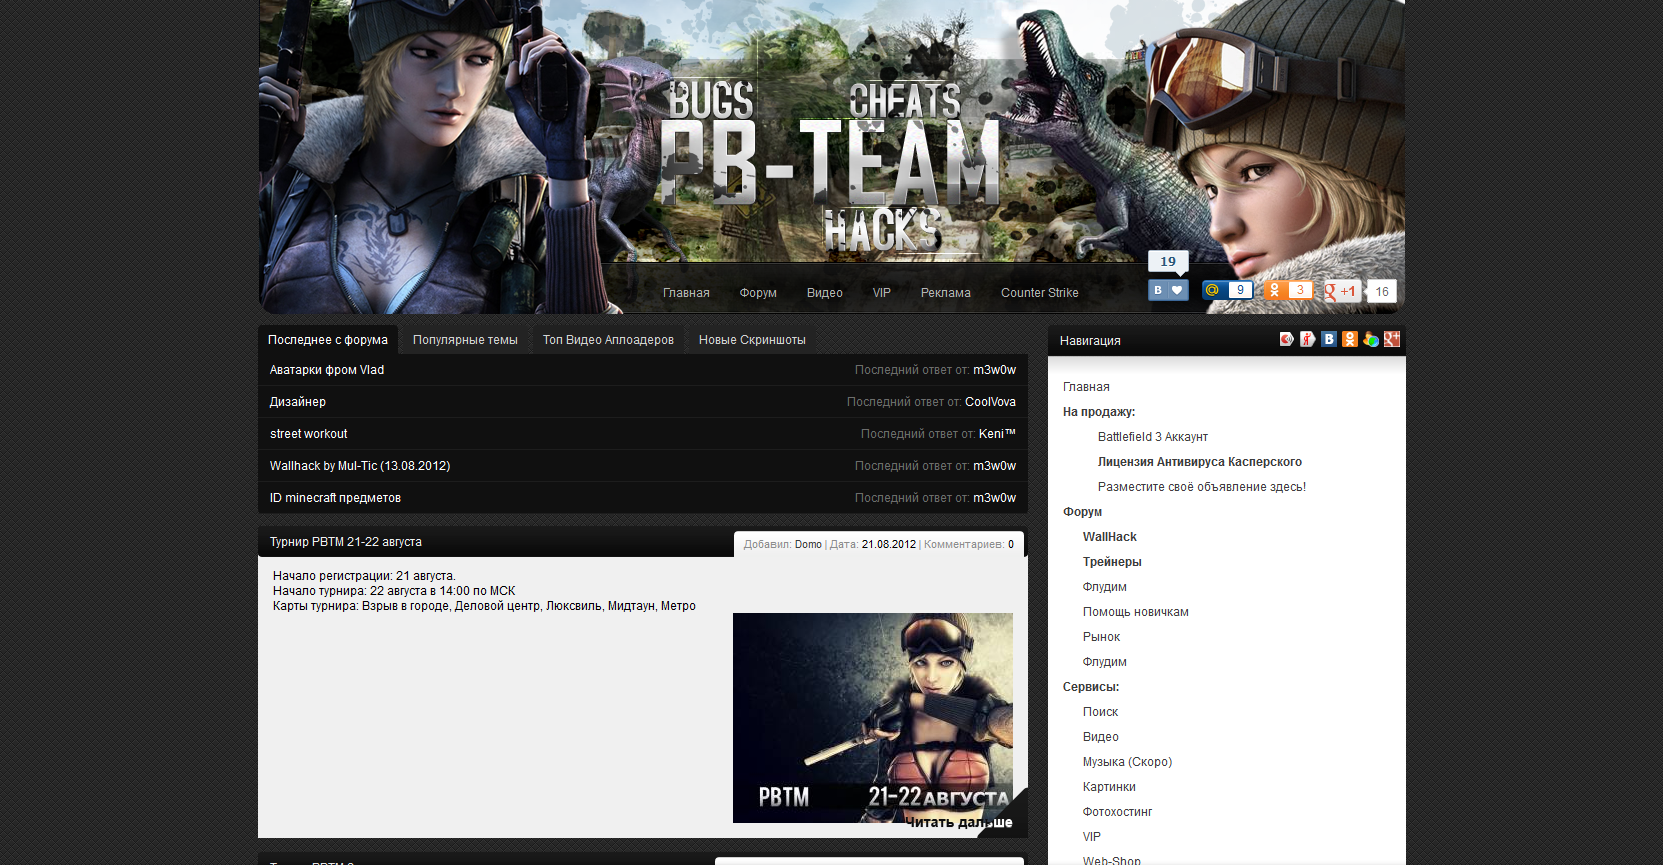Click the date 21.08.2012 of the tournament post
This screenshot has height=865, width=1663.
(x=889, y=545)
